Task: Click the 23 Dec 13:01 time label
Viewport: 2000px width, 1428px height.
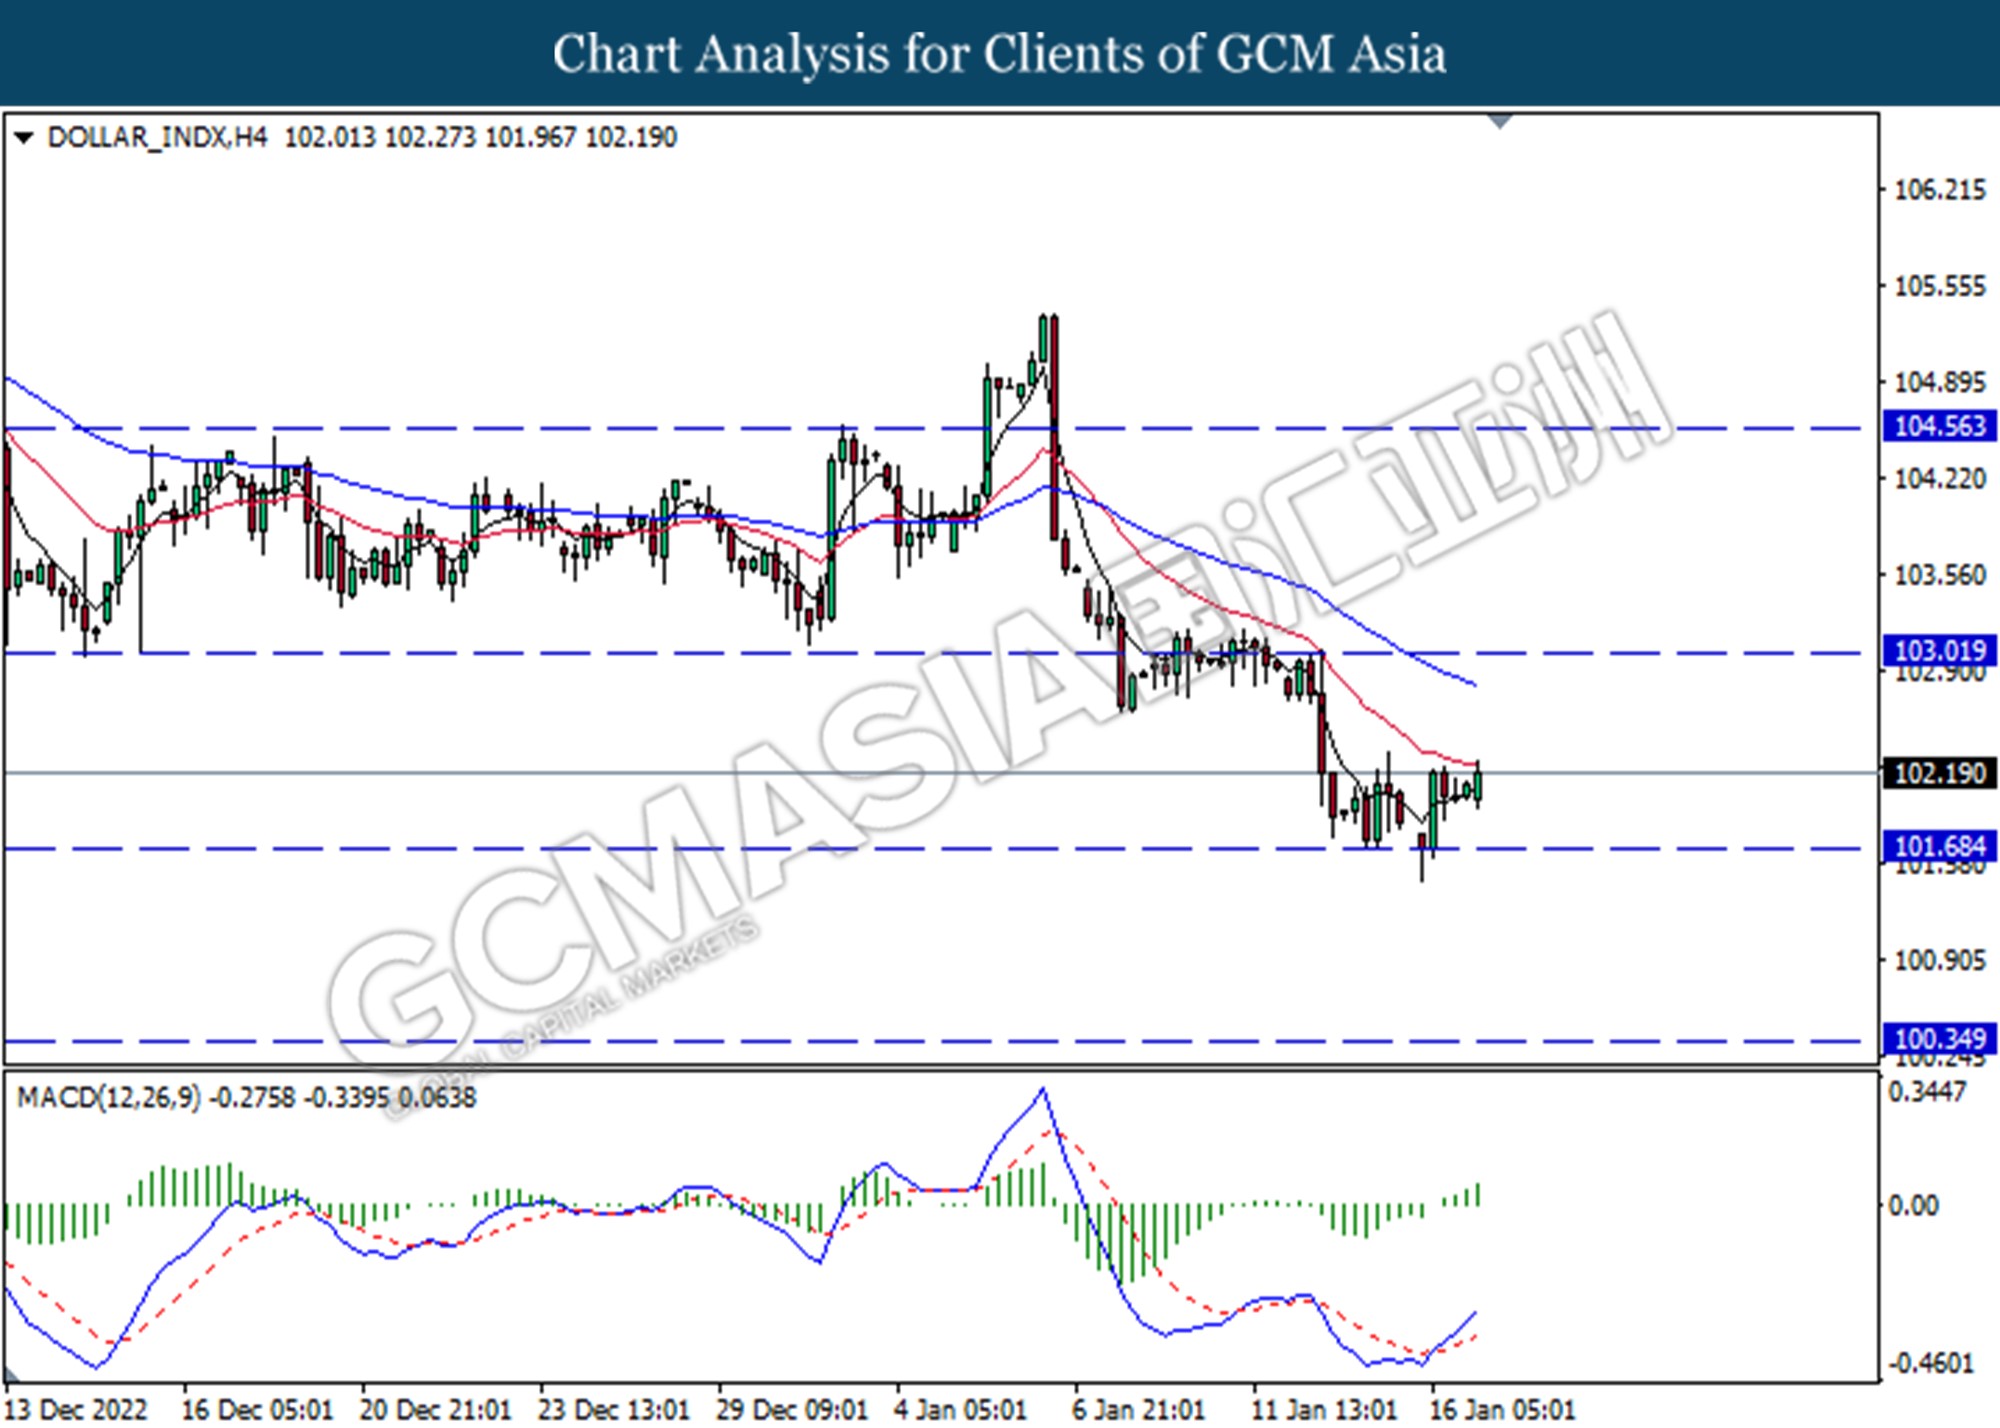Action: [x=614, y=1409]
